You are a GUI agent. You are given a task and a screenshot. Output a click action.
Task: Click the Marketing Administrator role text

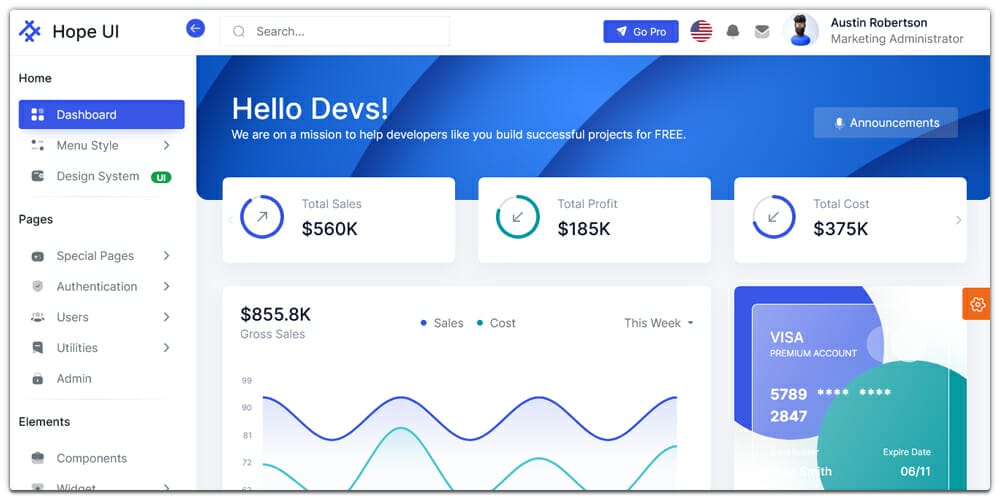[897, 39]
